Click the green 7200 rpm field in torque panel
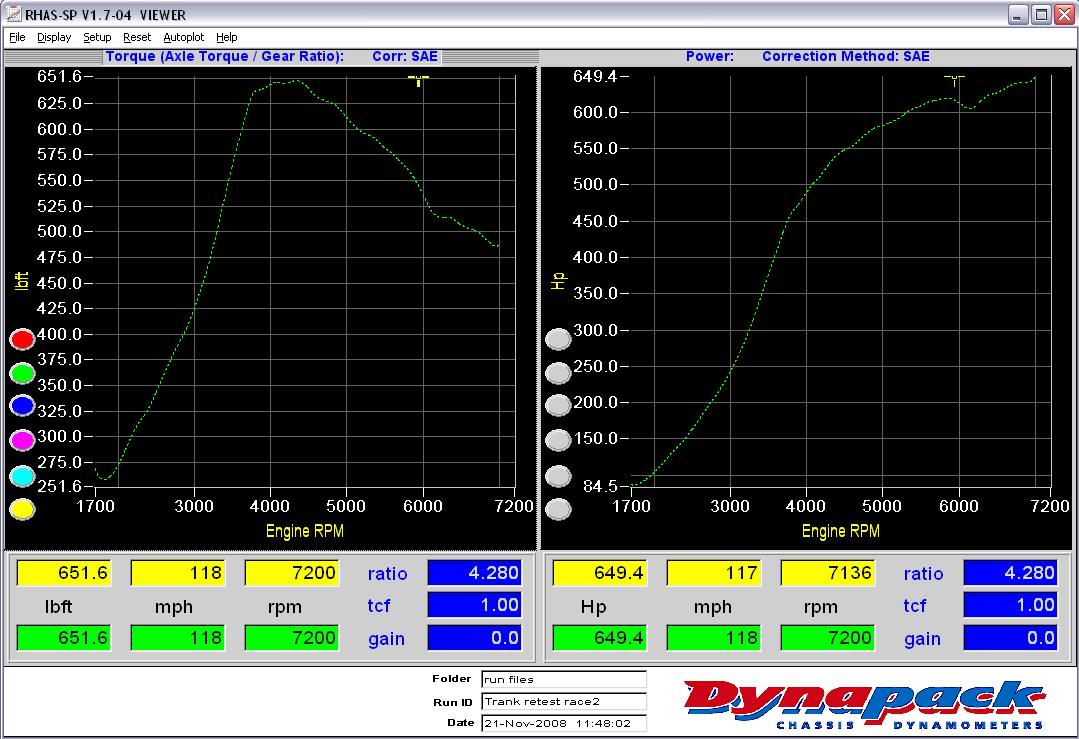The height and width of the screenshot is (739, 1079). (x=291, y=638)
